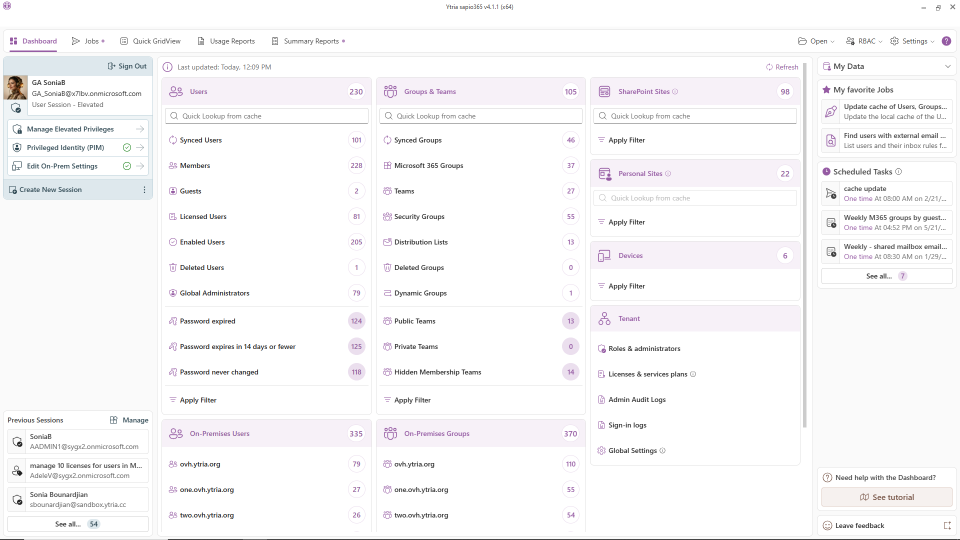Click the Privileged Identity (PIM) green check
Viewport: 960px width, 540px height.
click(127, 148)
